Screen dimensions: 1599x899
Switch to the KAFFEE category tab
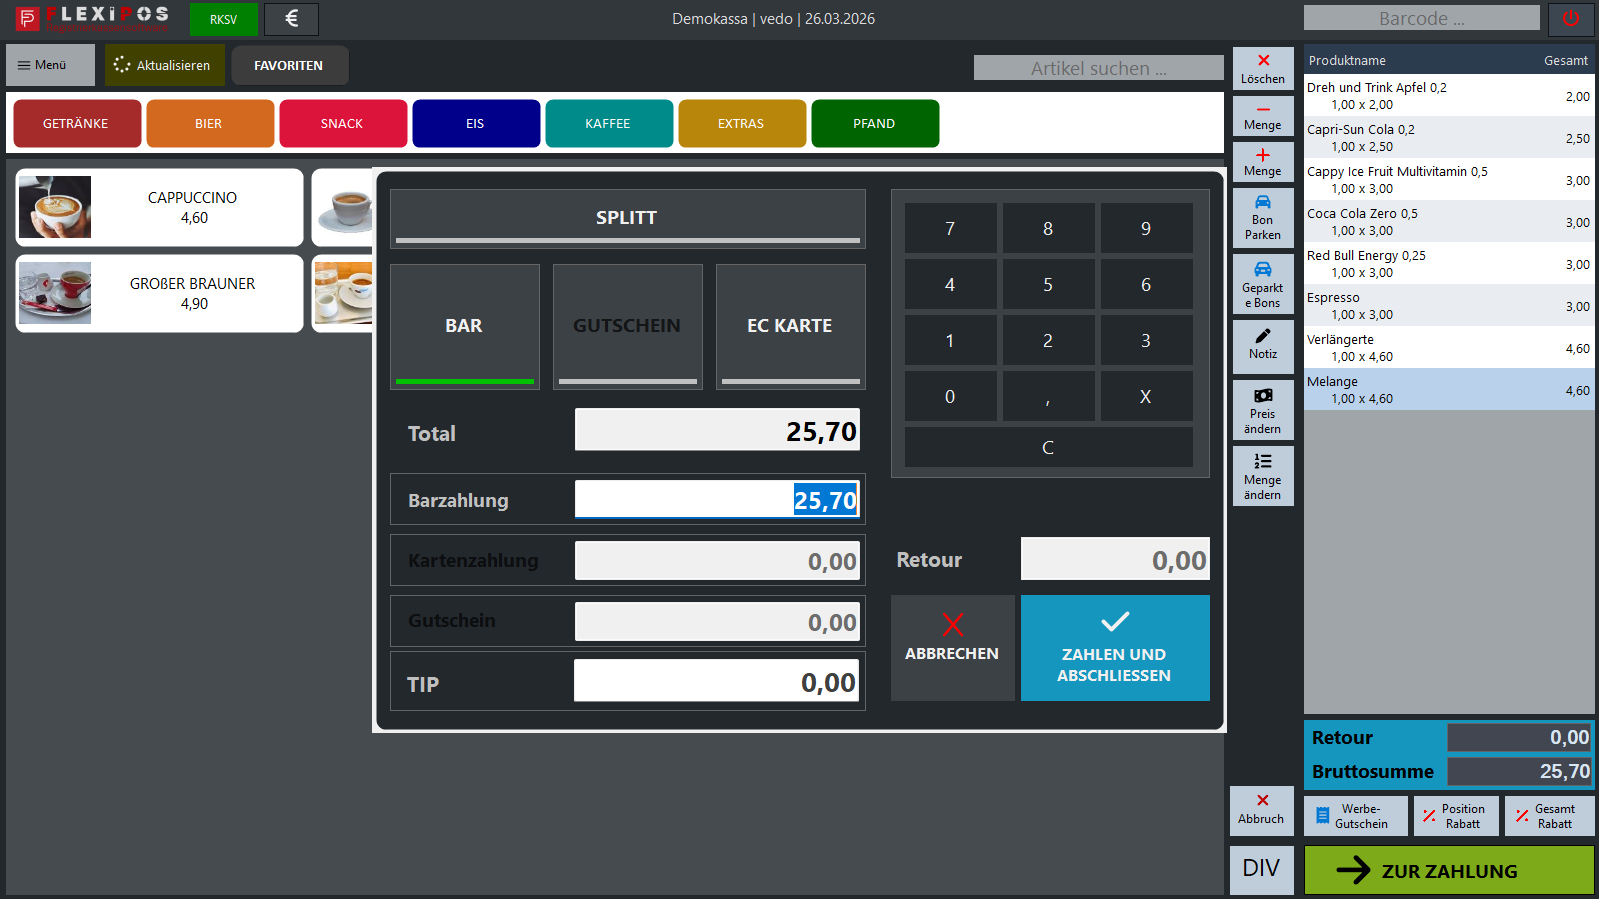tap(608, 124)
